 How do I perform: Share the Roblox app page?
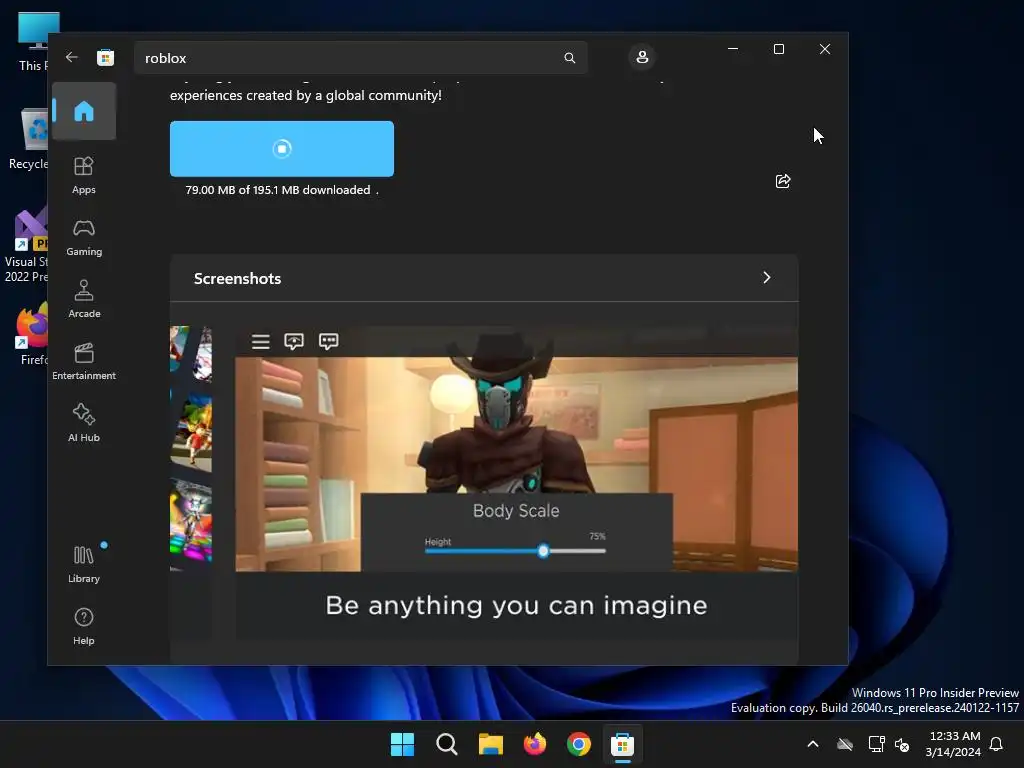[782, 182]
